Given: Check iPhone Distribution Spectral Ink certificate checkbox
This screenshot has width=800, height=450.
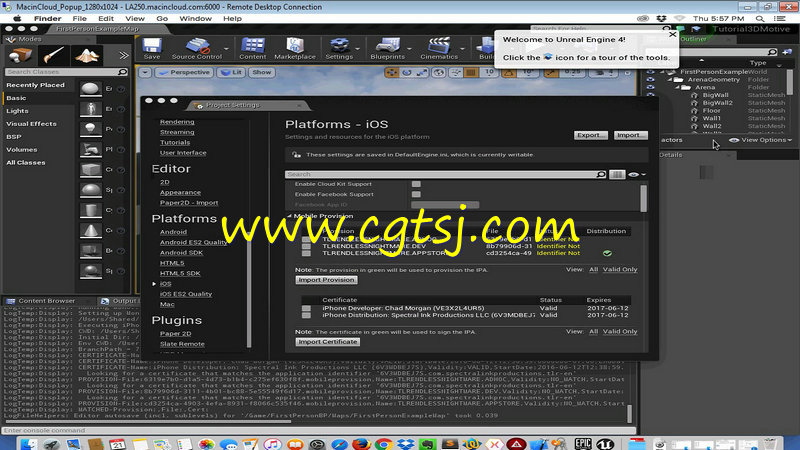Looking at the screenshot, I should coord(306,315).
